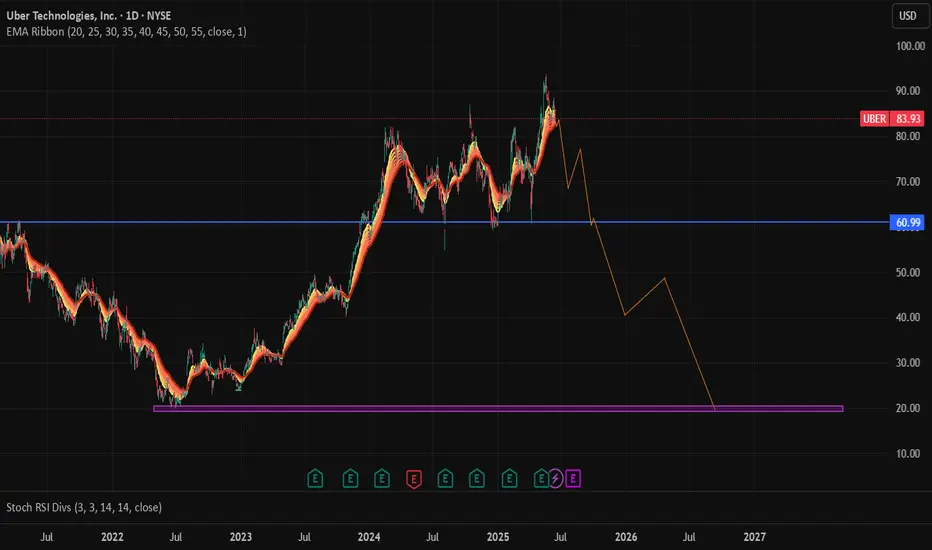Click the 2022 label on time axis
The image size is (932, 550).
click(x=112, y=537)
